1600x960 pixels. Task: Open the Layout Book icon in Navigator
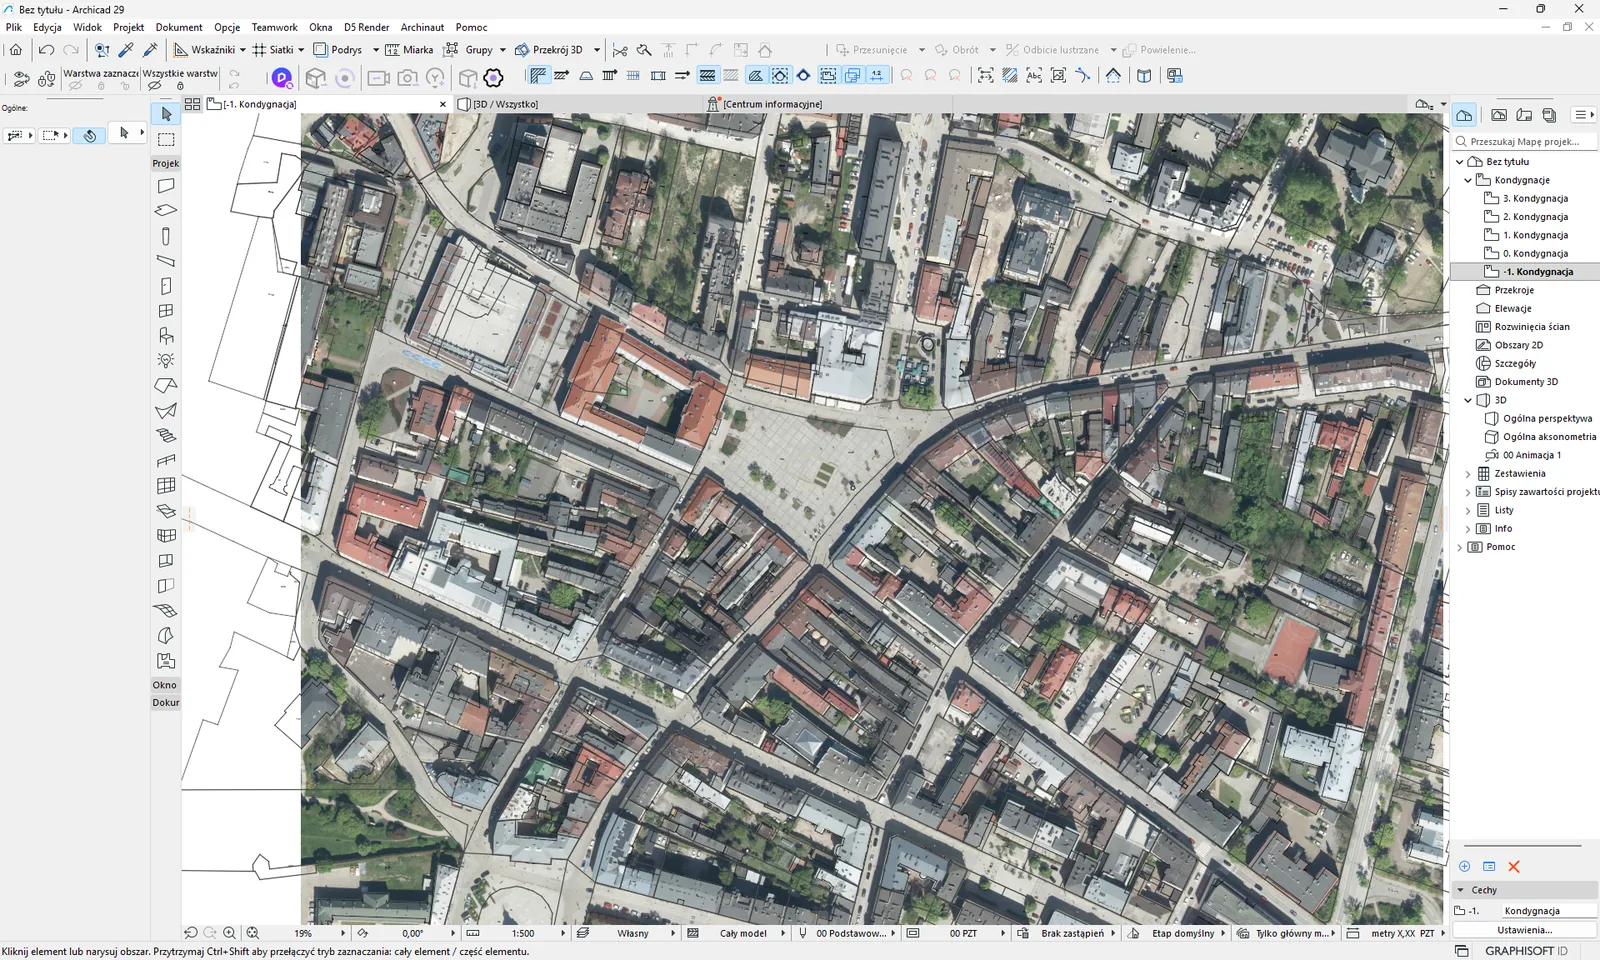(1524, 115)
